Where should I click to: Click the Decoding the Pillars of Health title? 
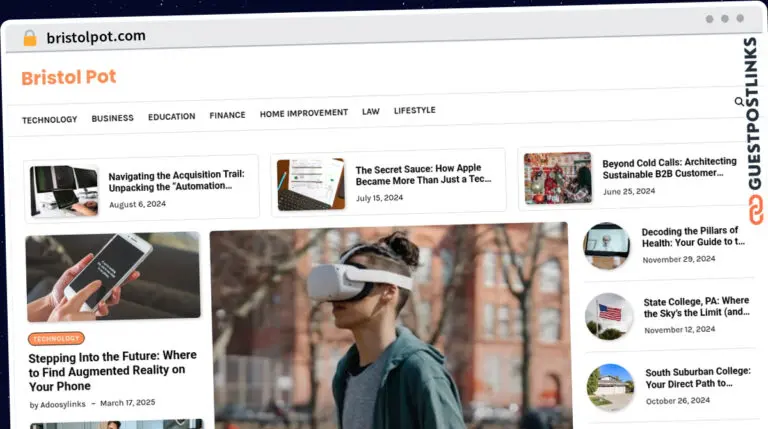(x=693, y=236)
